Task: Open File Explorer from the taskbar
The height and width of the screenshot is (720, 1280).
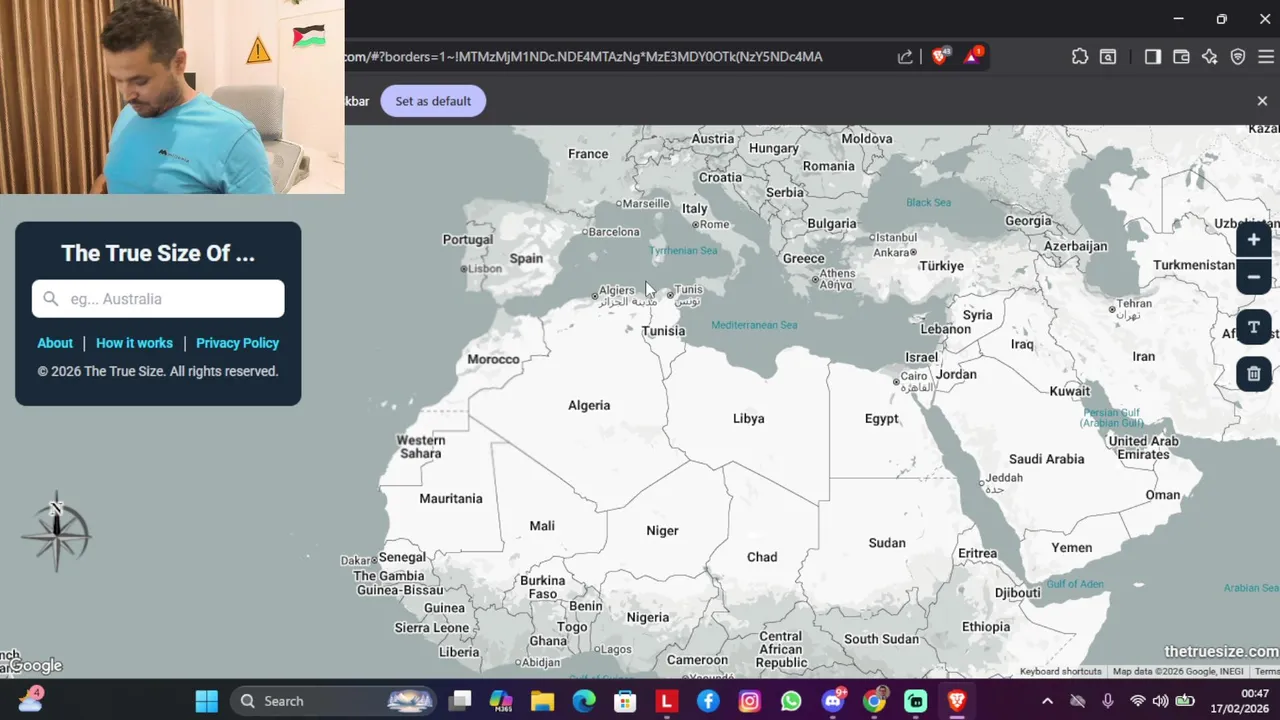Action: [x=542, y=701]
